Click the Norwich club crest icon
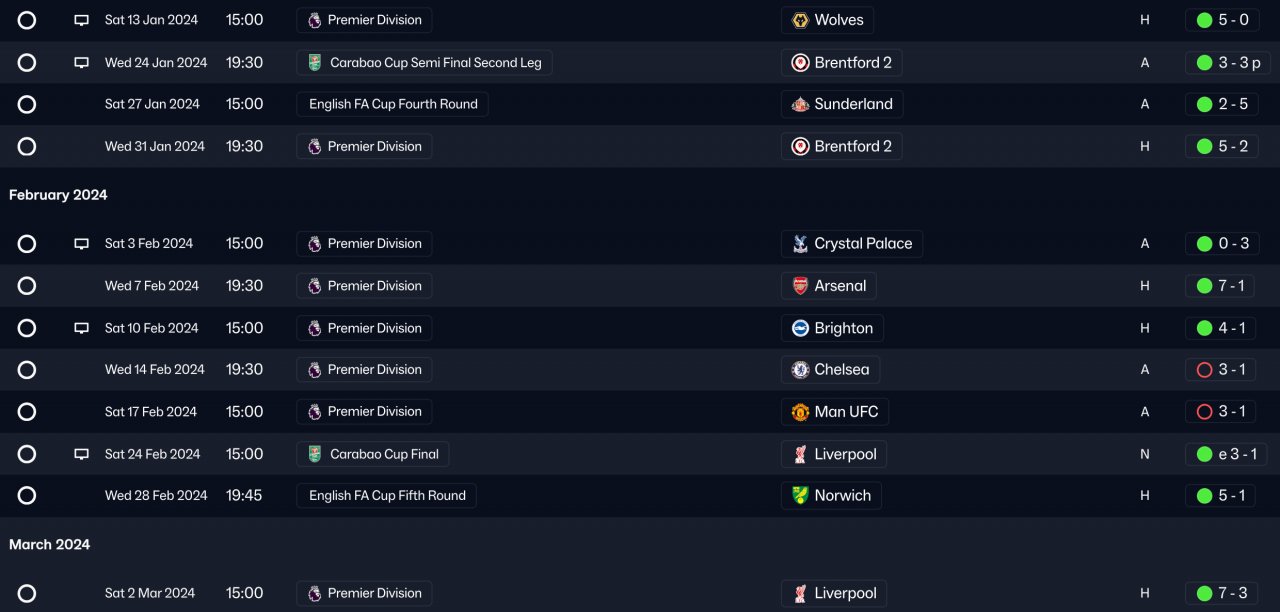 (800, 496)
